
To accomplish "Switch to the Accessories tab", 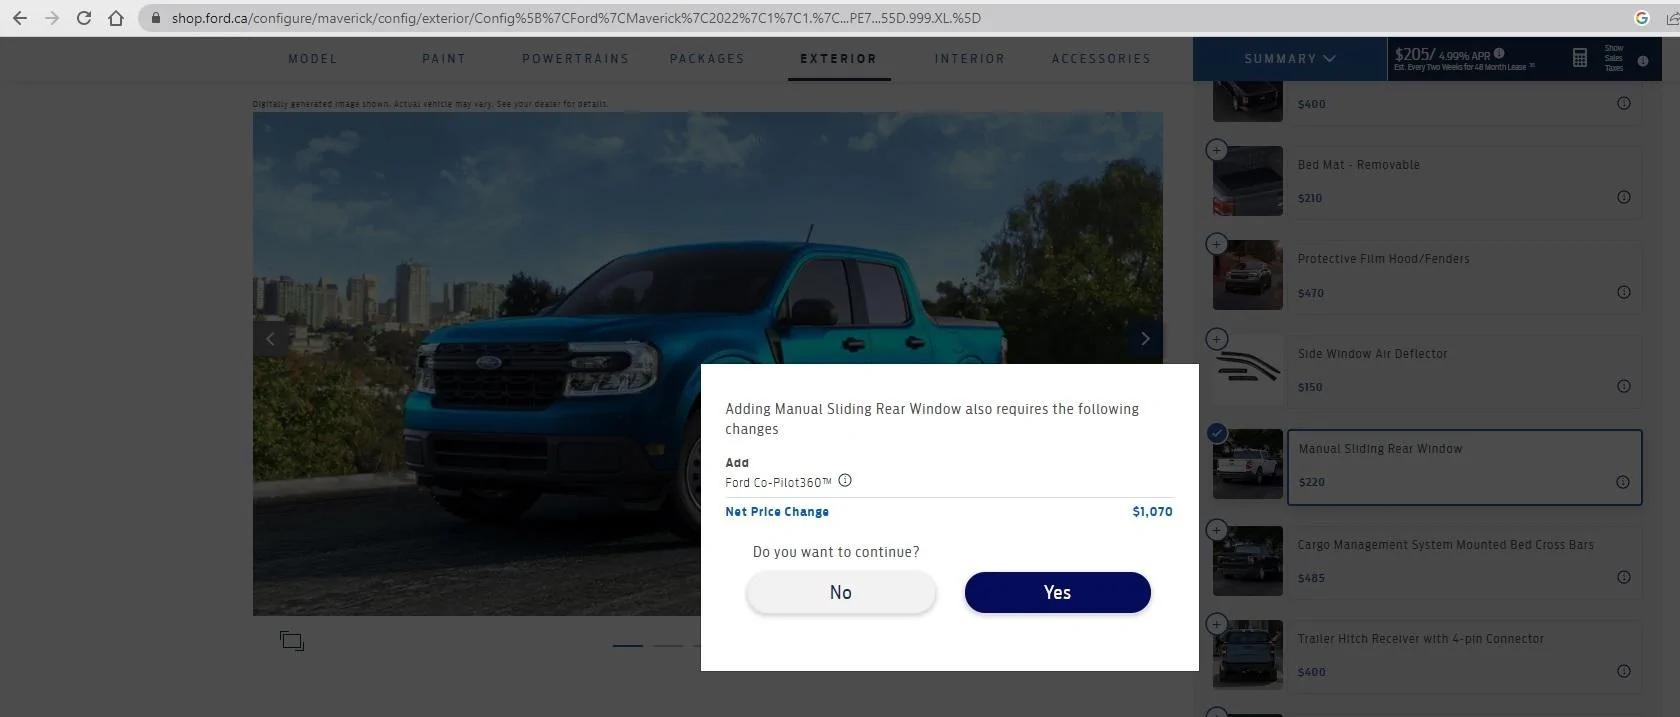I will point(1101,59).
